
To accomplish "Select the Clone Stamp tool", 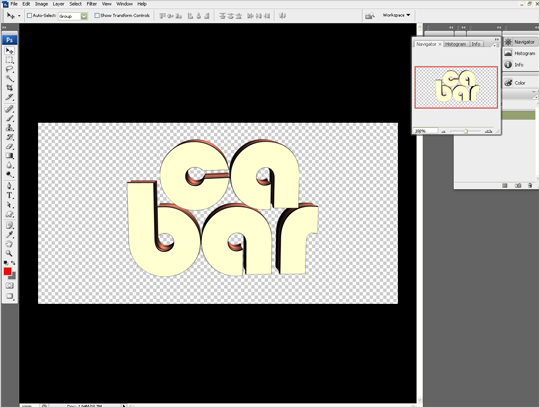I will 10,128.
